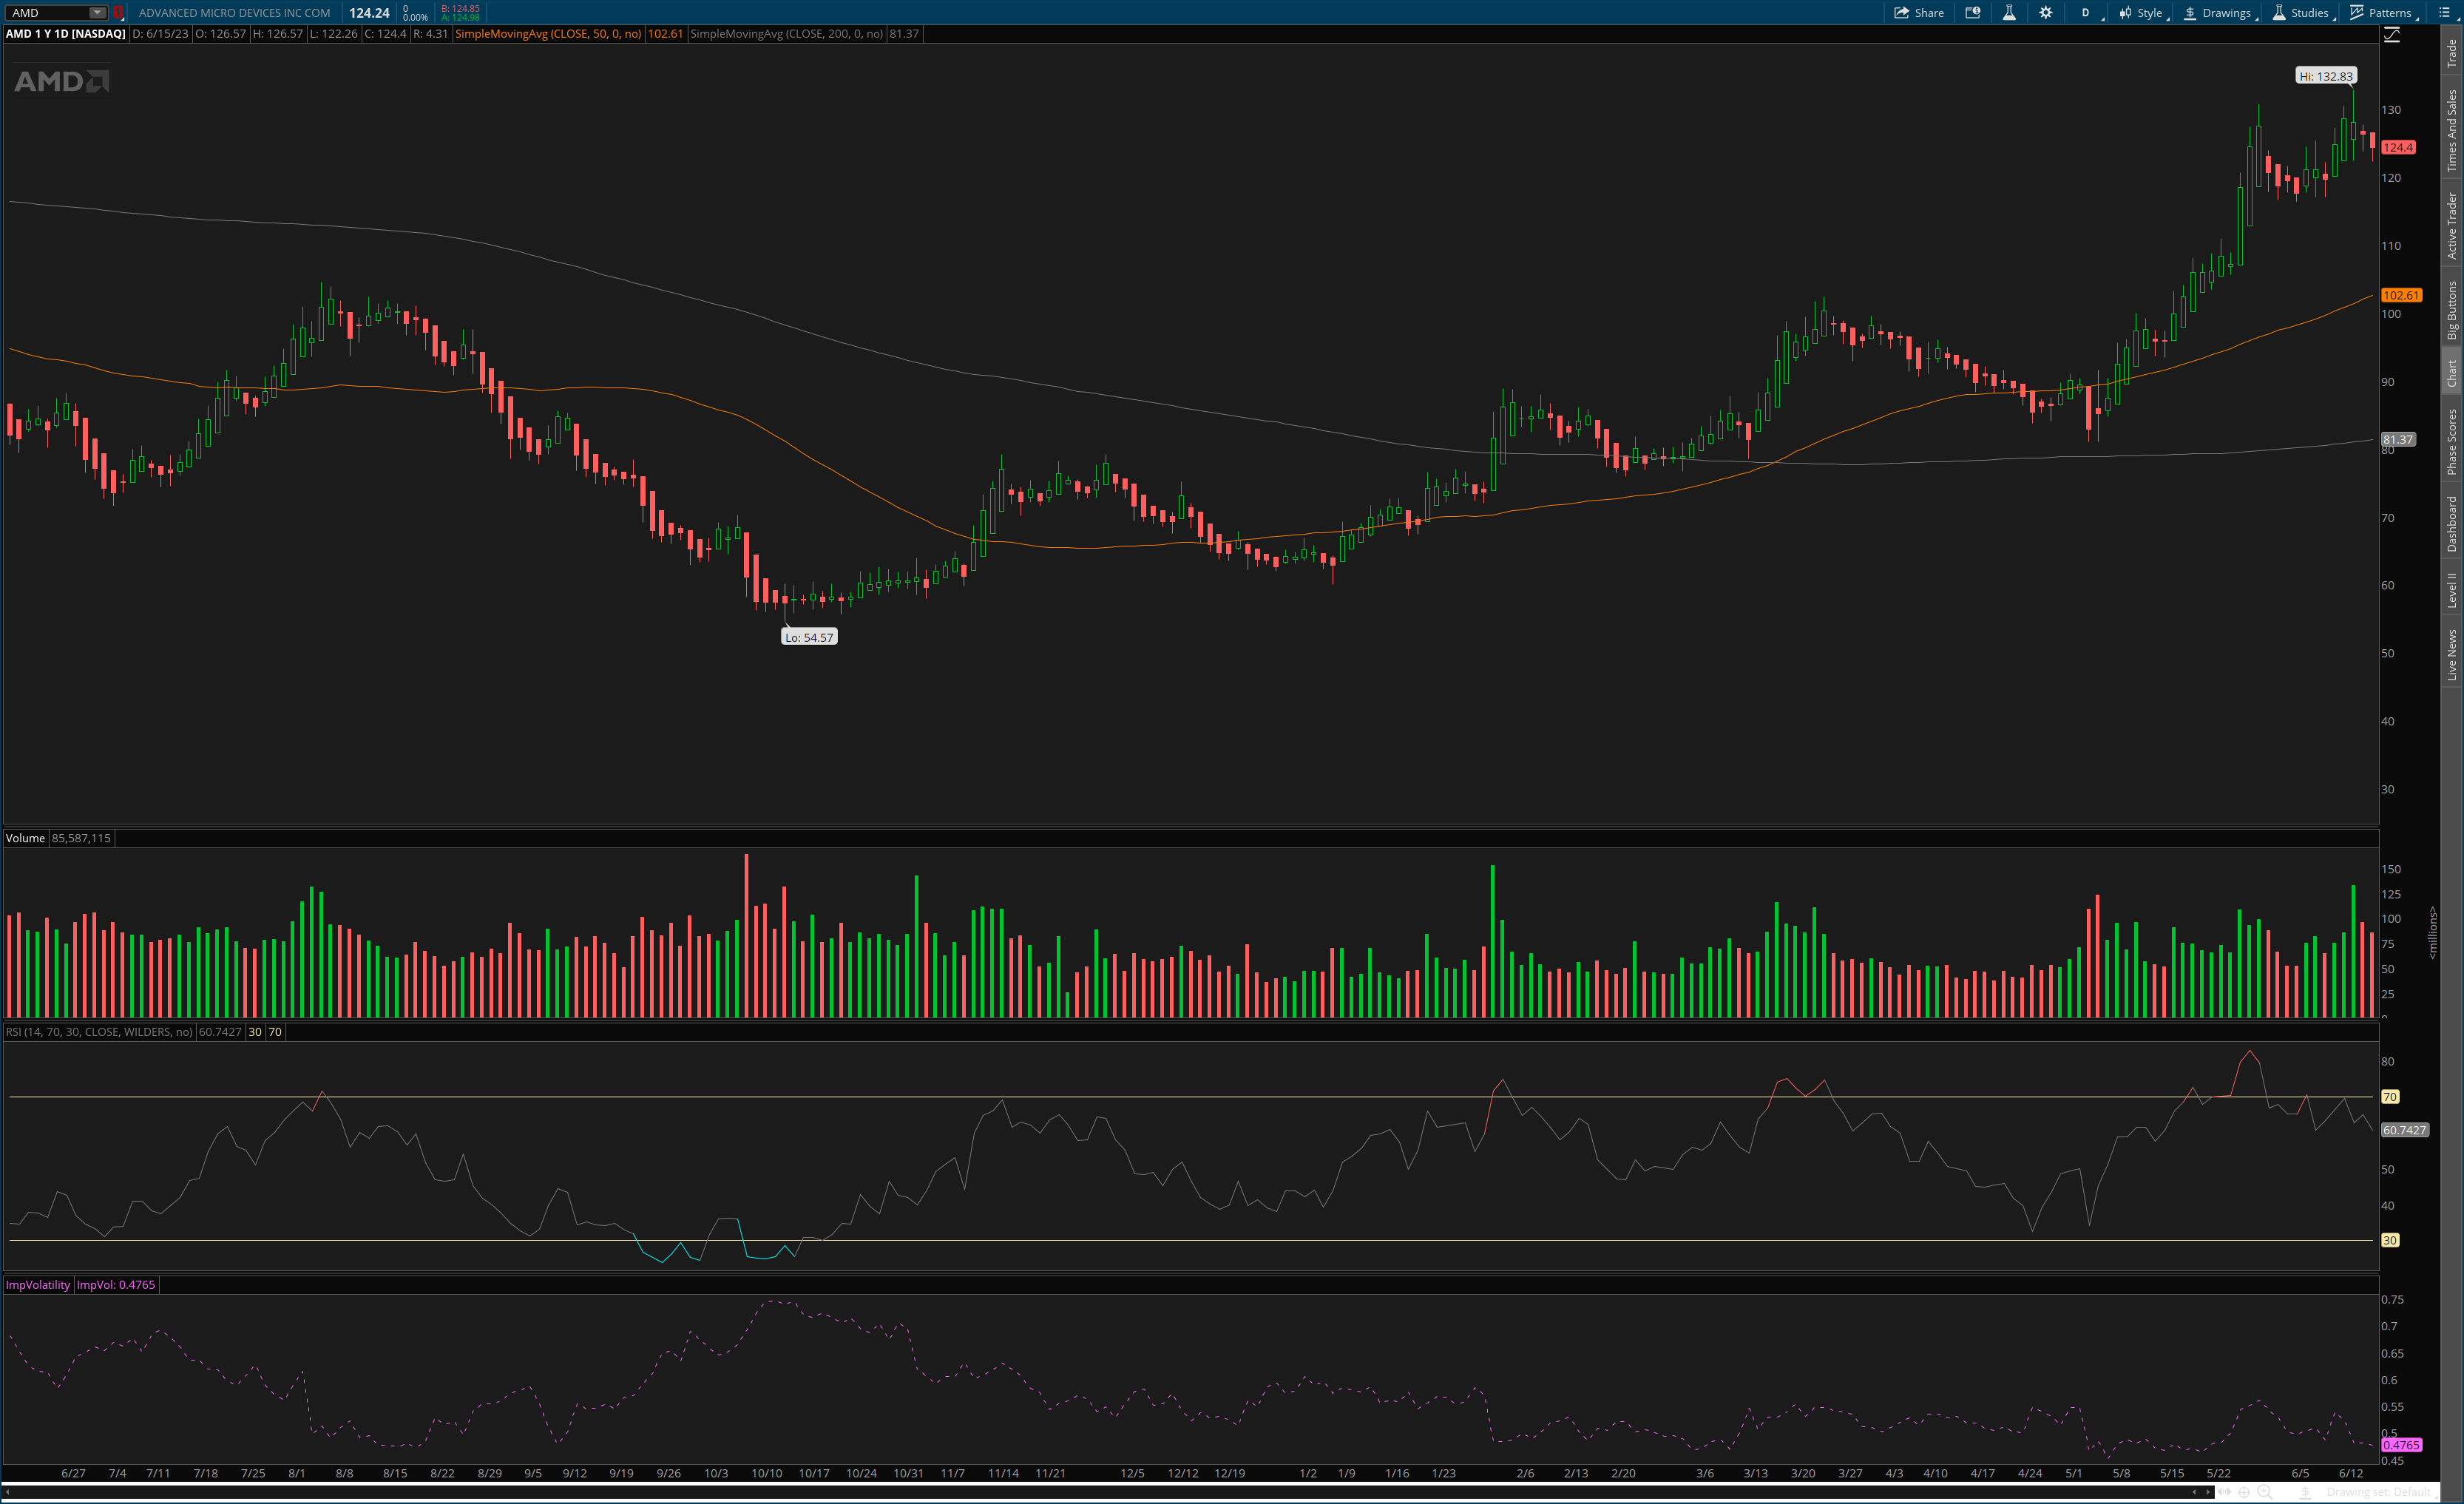The width and height of the screenshot is (2464, 1504).
Task: Click the ADVANCED MICRO DEVICES INC COM name
Action: point(234,13)
